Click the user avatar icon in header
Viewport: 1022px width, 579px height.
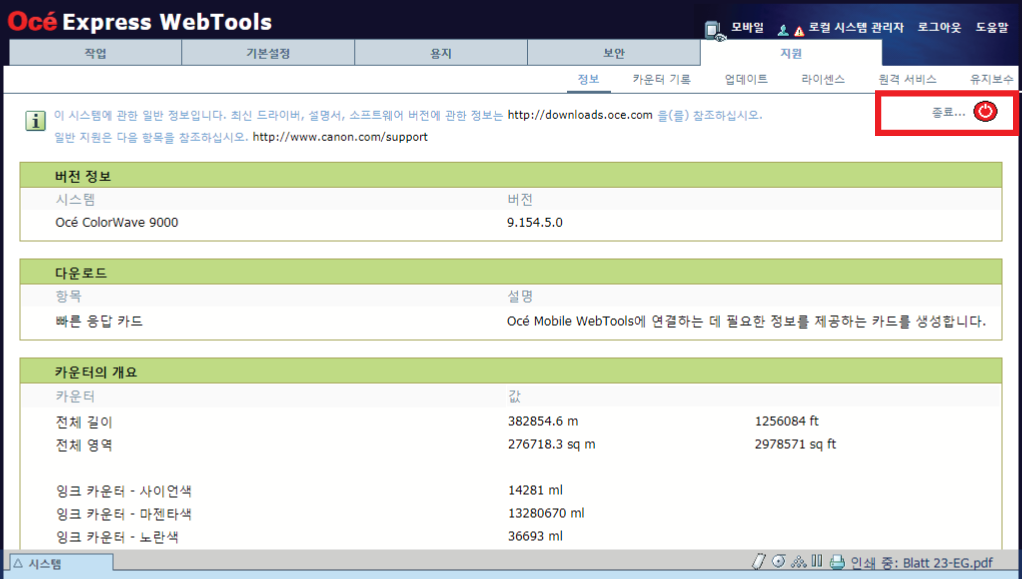783,30
